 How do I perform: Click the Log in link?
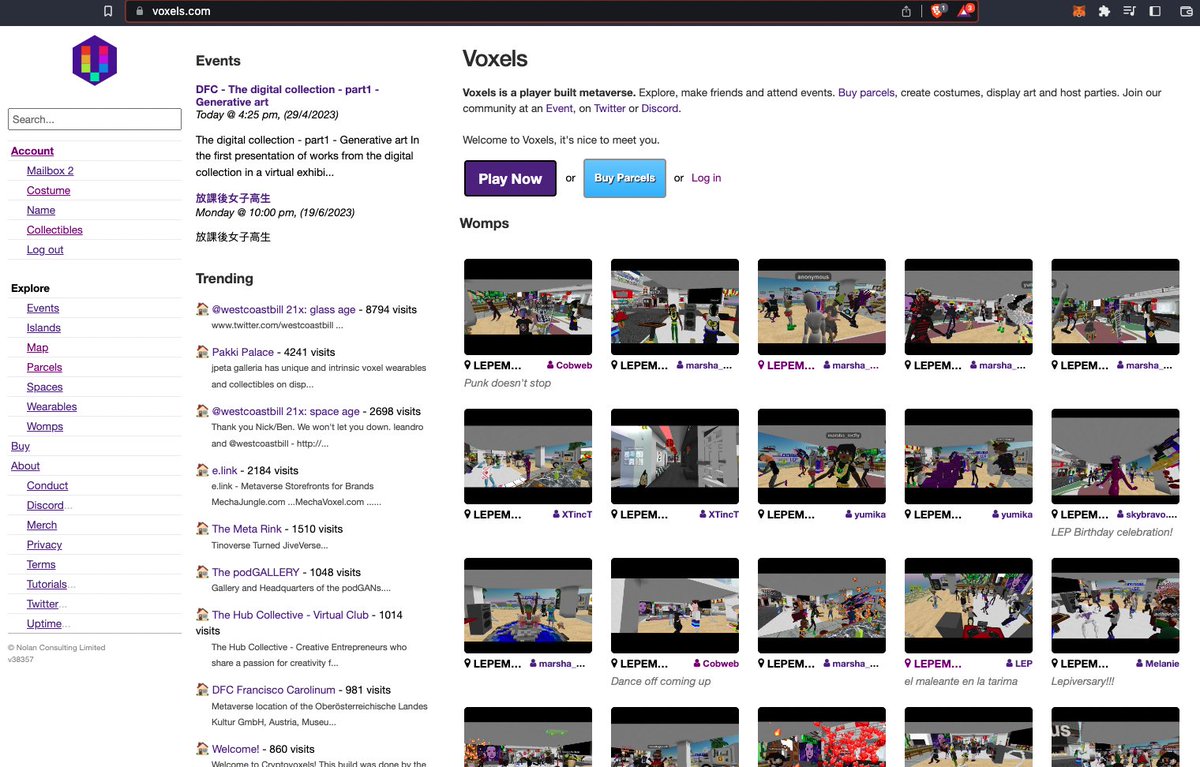click(706, 178)
